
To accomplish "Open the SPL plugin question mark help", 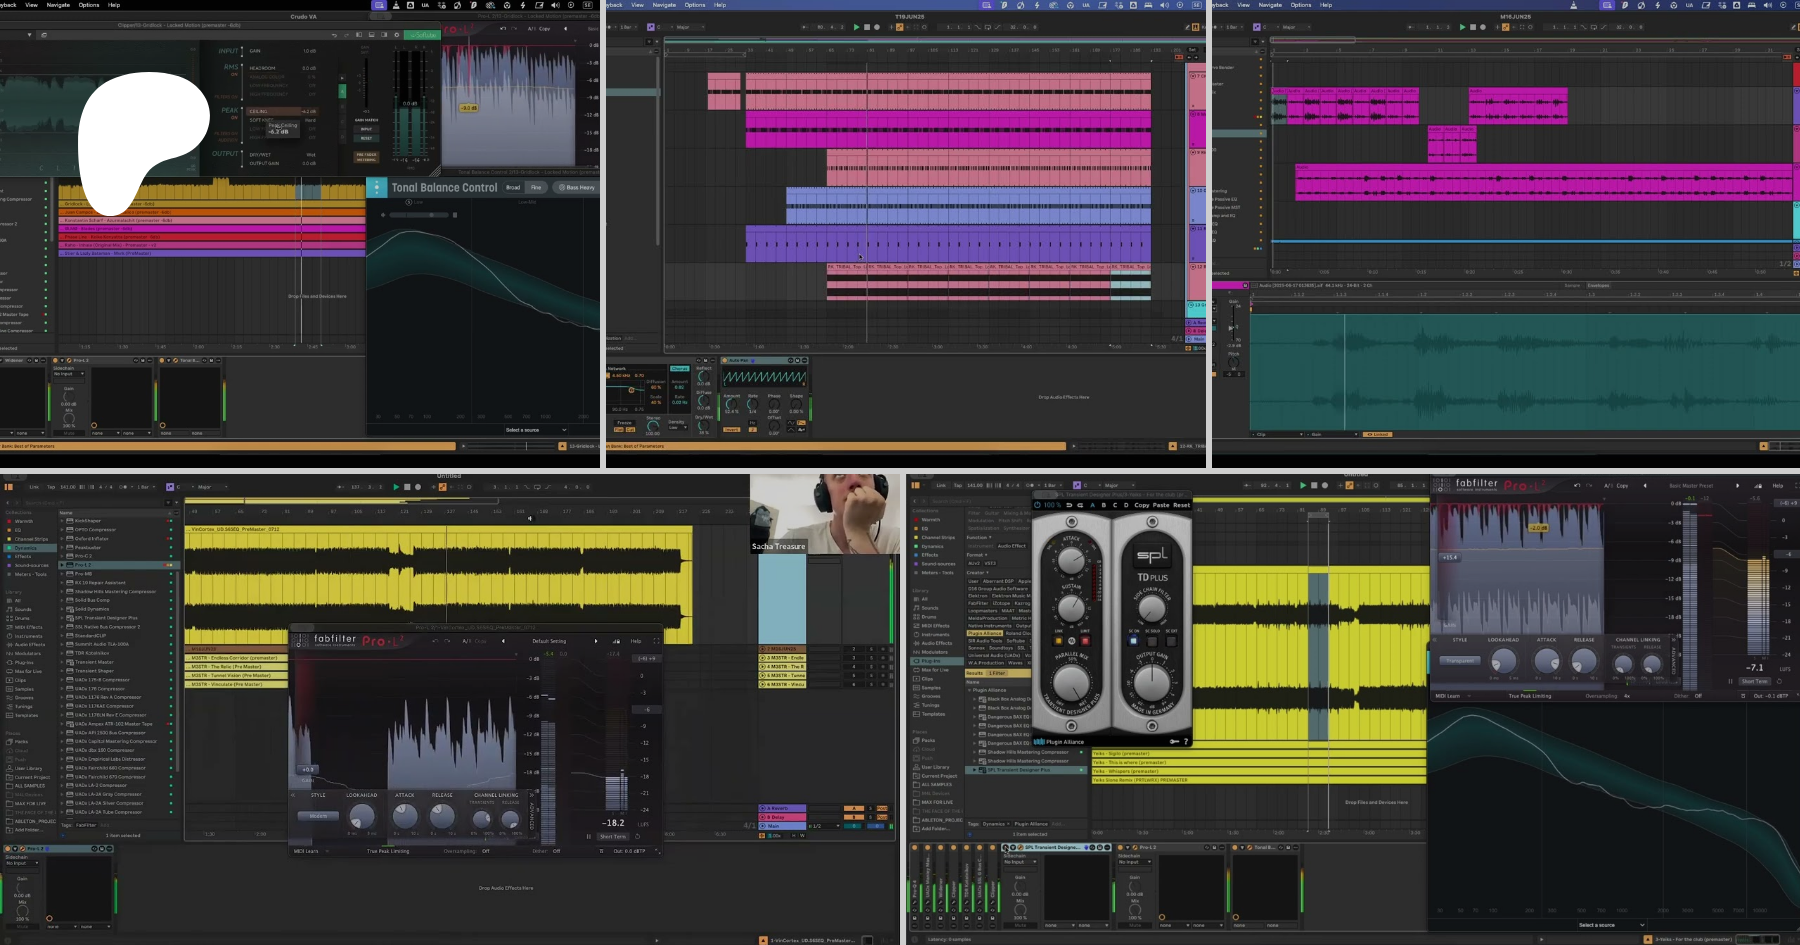I will coord(1186,741).
